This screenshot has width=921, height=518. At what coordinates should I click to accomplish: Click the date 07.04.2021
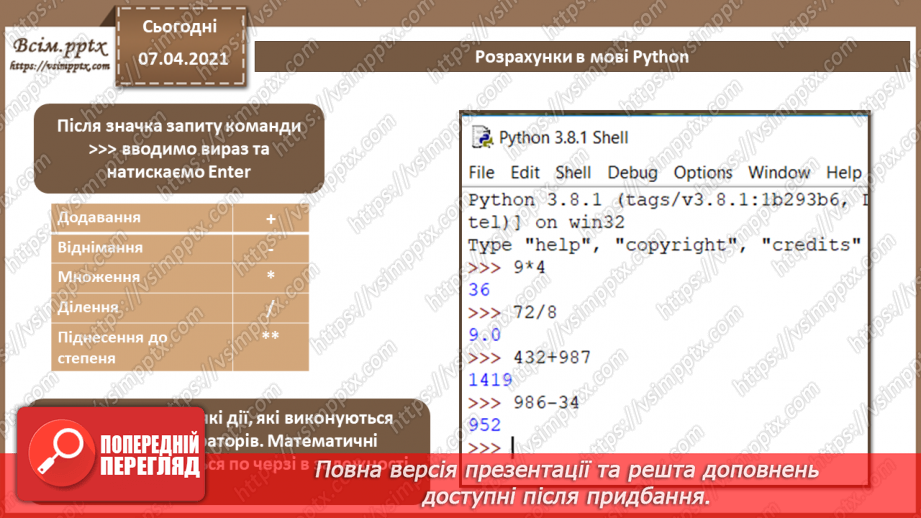tap(183, 59)
